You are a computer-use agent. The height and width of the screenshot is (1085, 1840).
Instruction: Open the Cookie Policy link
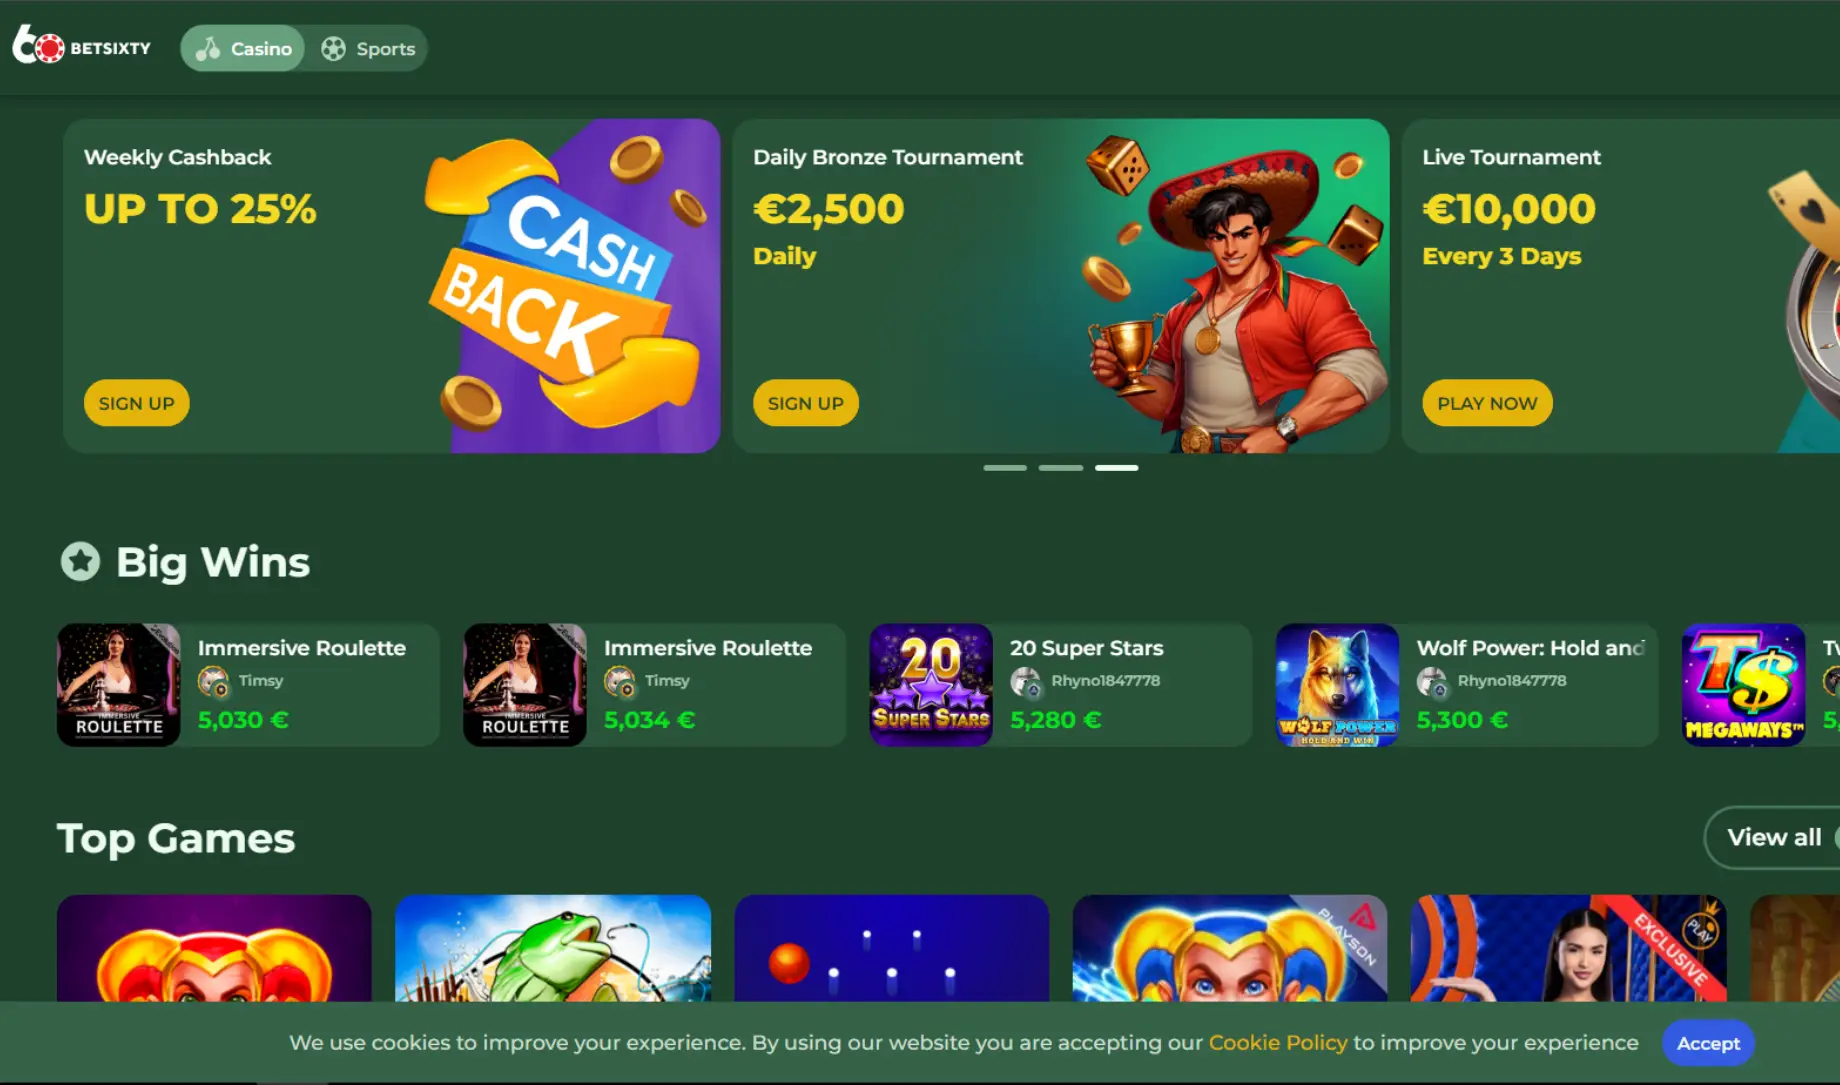pos(1278,1042)
